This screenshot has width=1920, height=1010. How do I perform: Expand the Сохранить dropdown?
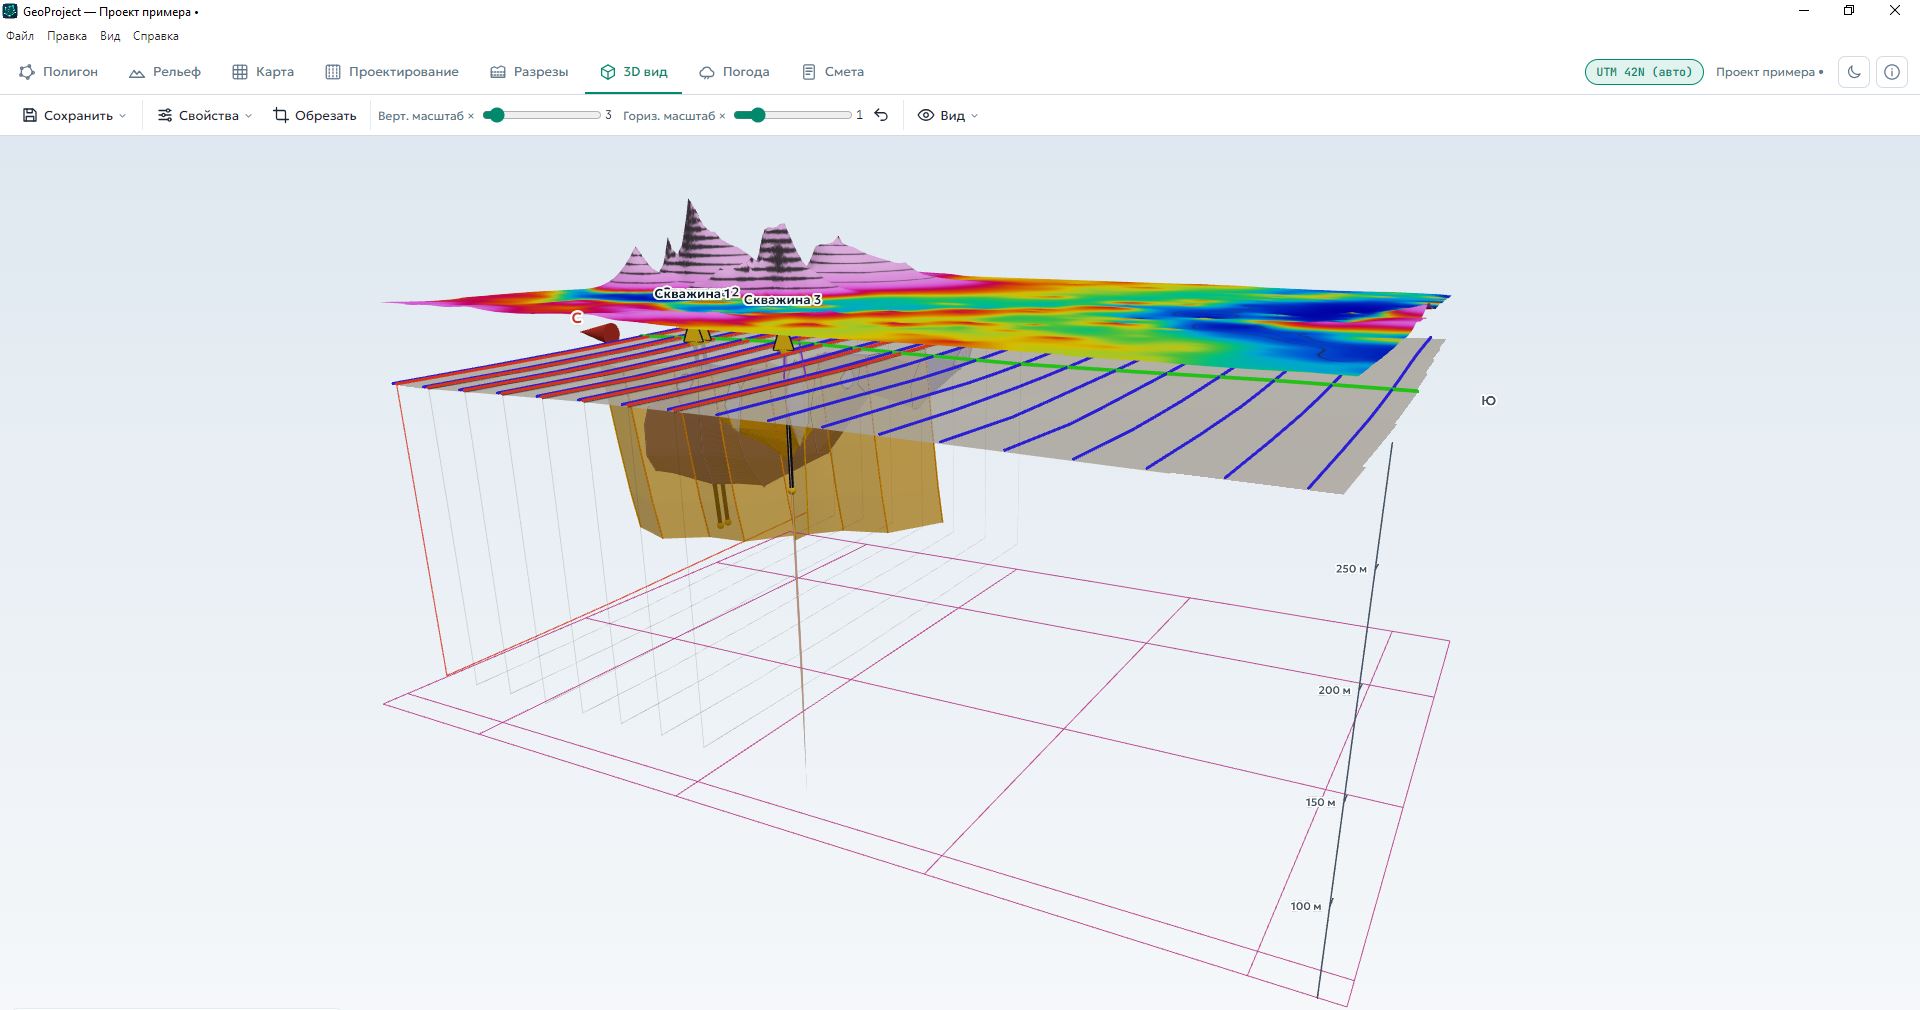[75, 115]
